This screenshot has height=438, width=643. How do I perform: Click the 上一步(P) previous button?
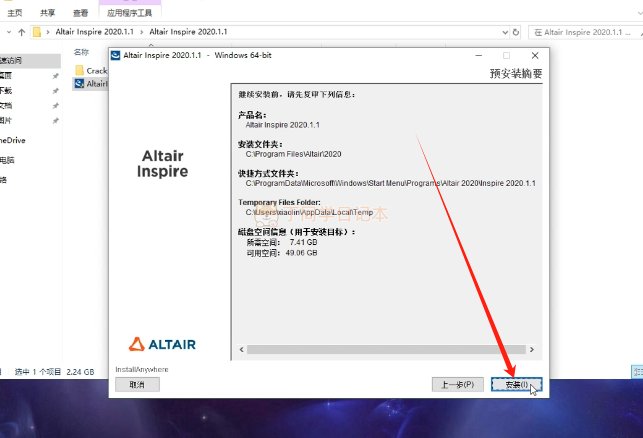[x=458, y=385]
